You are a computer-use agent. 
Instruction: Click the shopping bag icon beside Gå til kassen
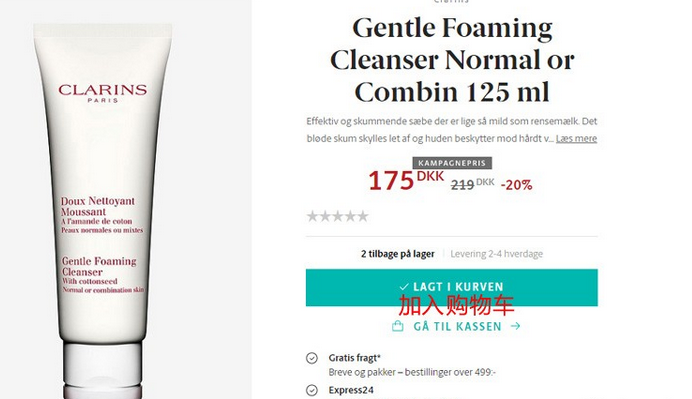398,326
